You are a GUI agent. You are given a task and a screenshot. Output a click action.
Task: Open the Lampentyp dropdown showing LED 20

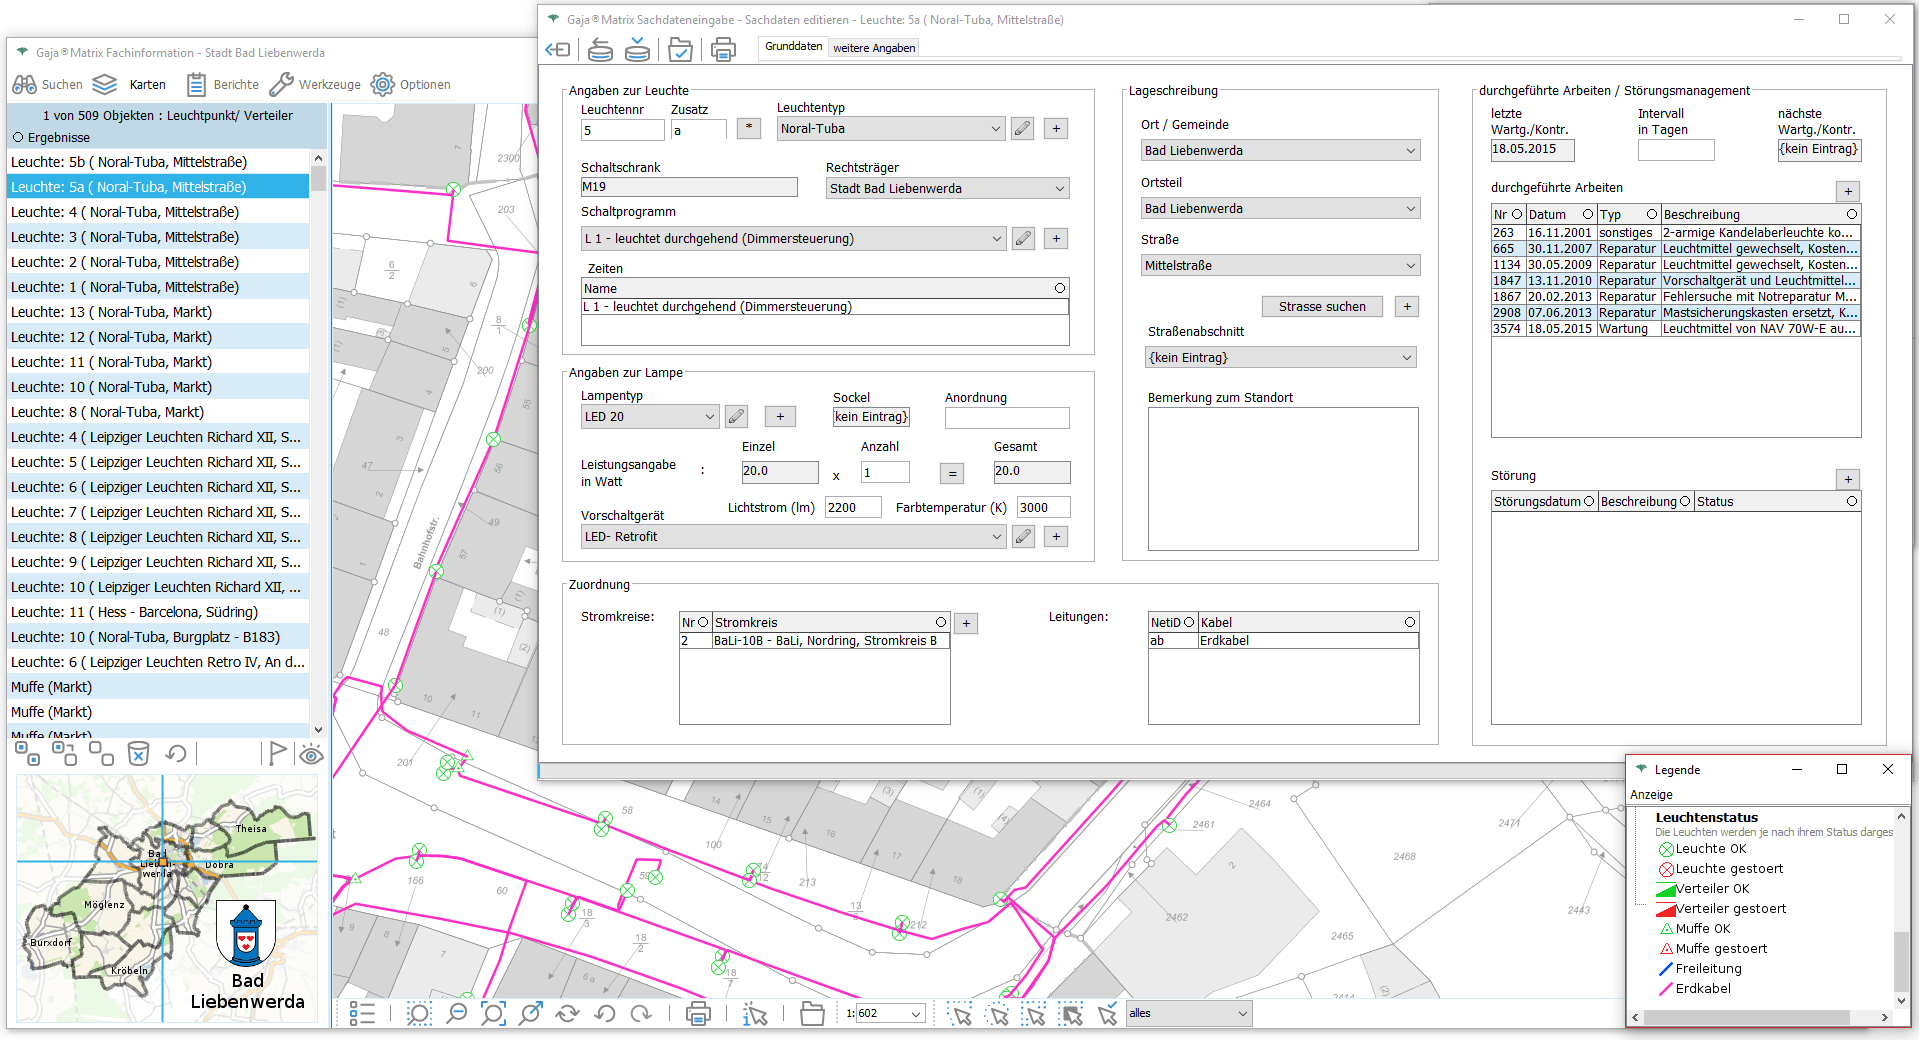(649, 417)
